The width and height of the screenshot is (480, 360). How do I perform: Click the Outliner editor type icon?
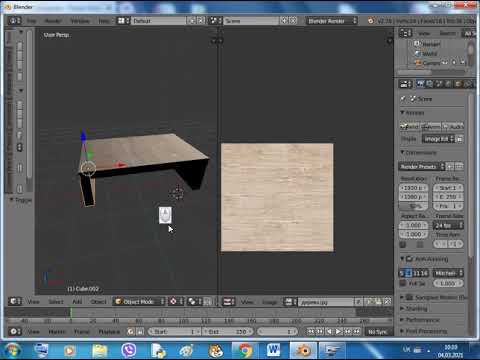[405, 33]
